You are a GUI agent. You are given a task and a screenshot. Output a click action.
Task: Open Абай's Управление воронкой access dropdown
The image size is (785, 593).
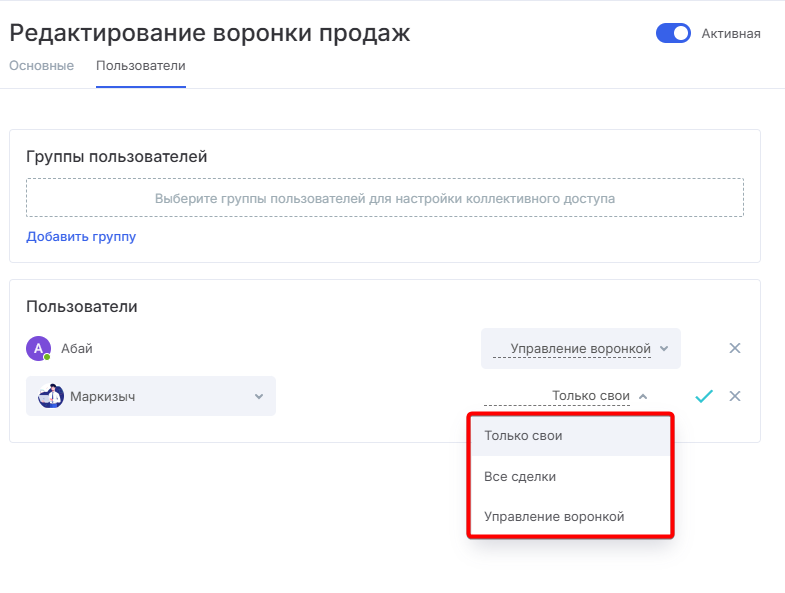(x=581, y=348)
